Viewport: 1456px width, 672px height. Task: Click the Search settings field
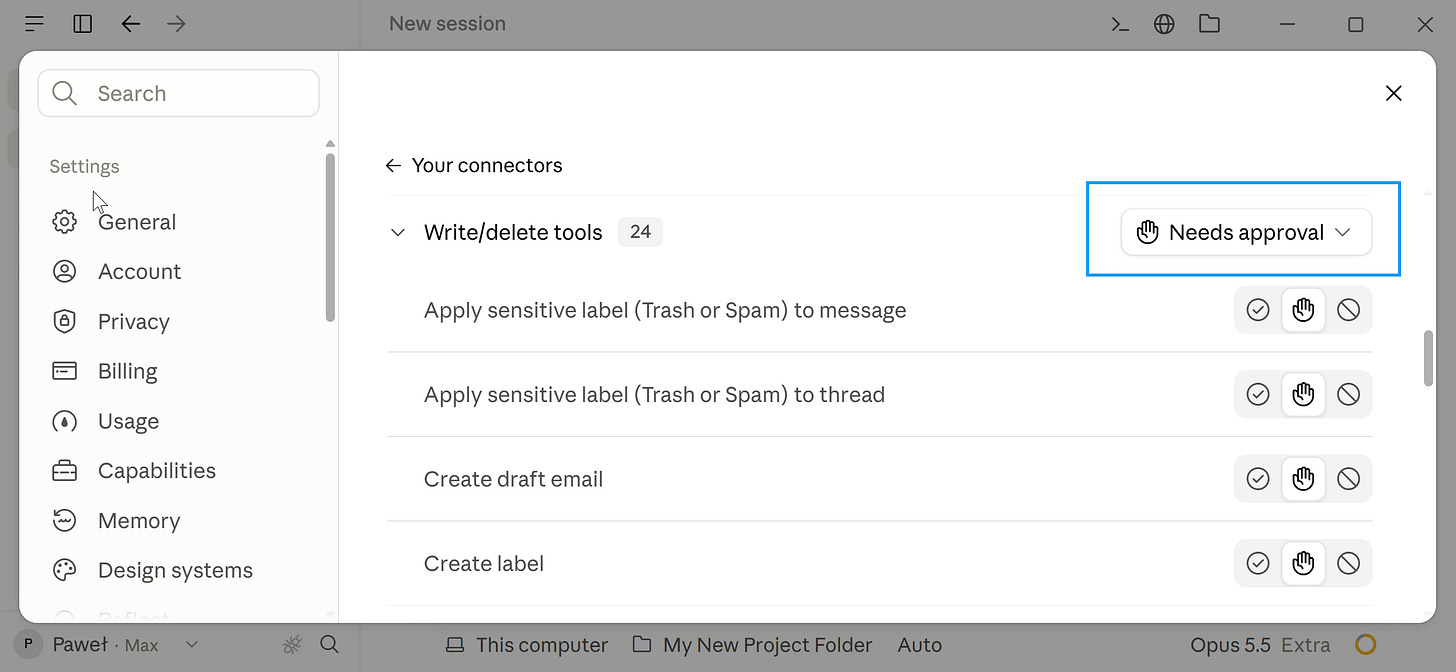coord(179,93)
